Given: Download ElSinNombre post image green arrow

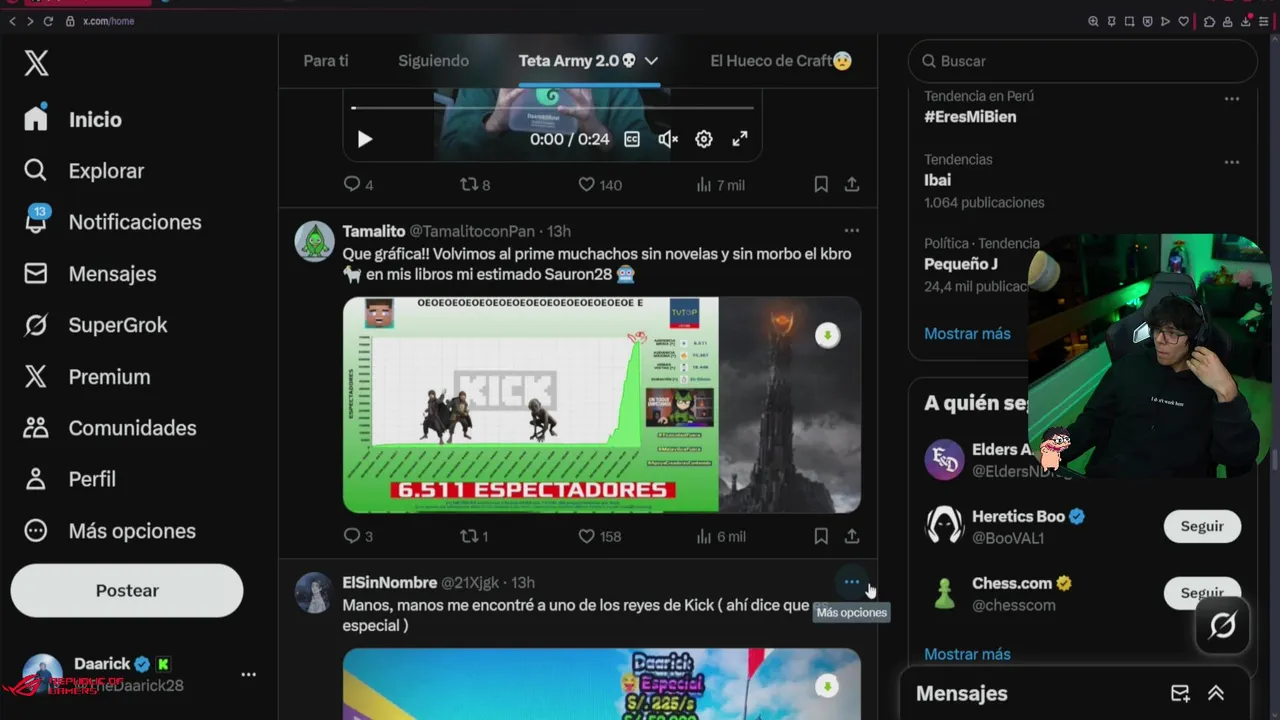Looking at the screenshot, I should (827, 686).
